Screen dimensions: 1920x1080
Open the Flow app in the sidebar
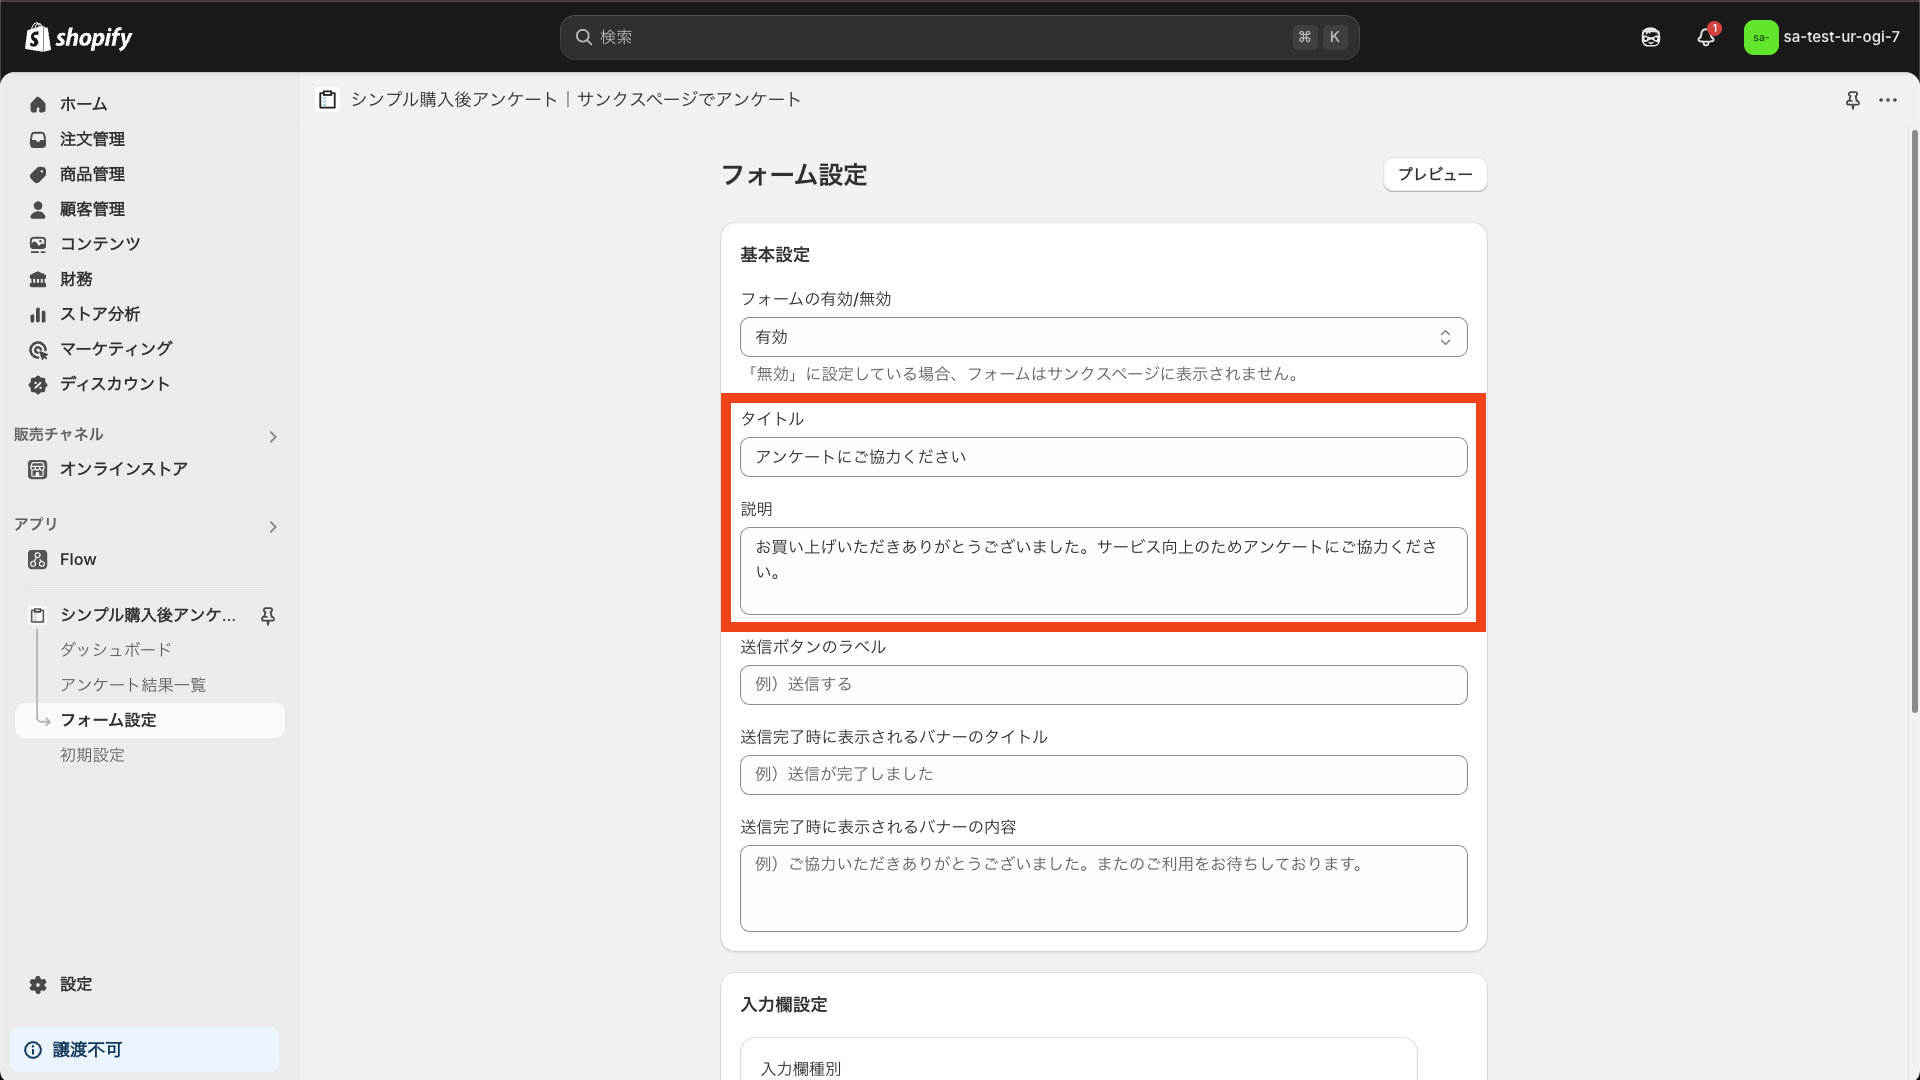pos(77,559)
